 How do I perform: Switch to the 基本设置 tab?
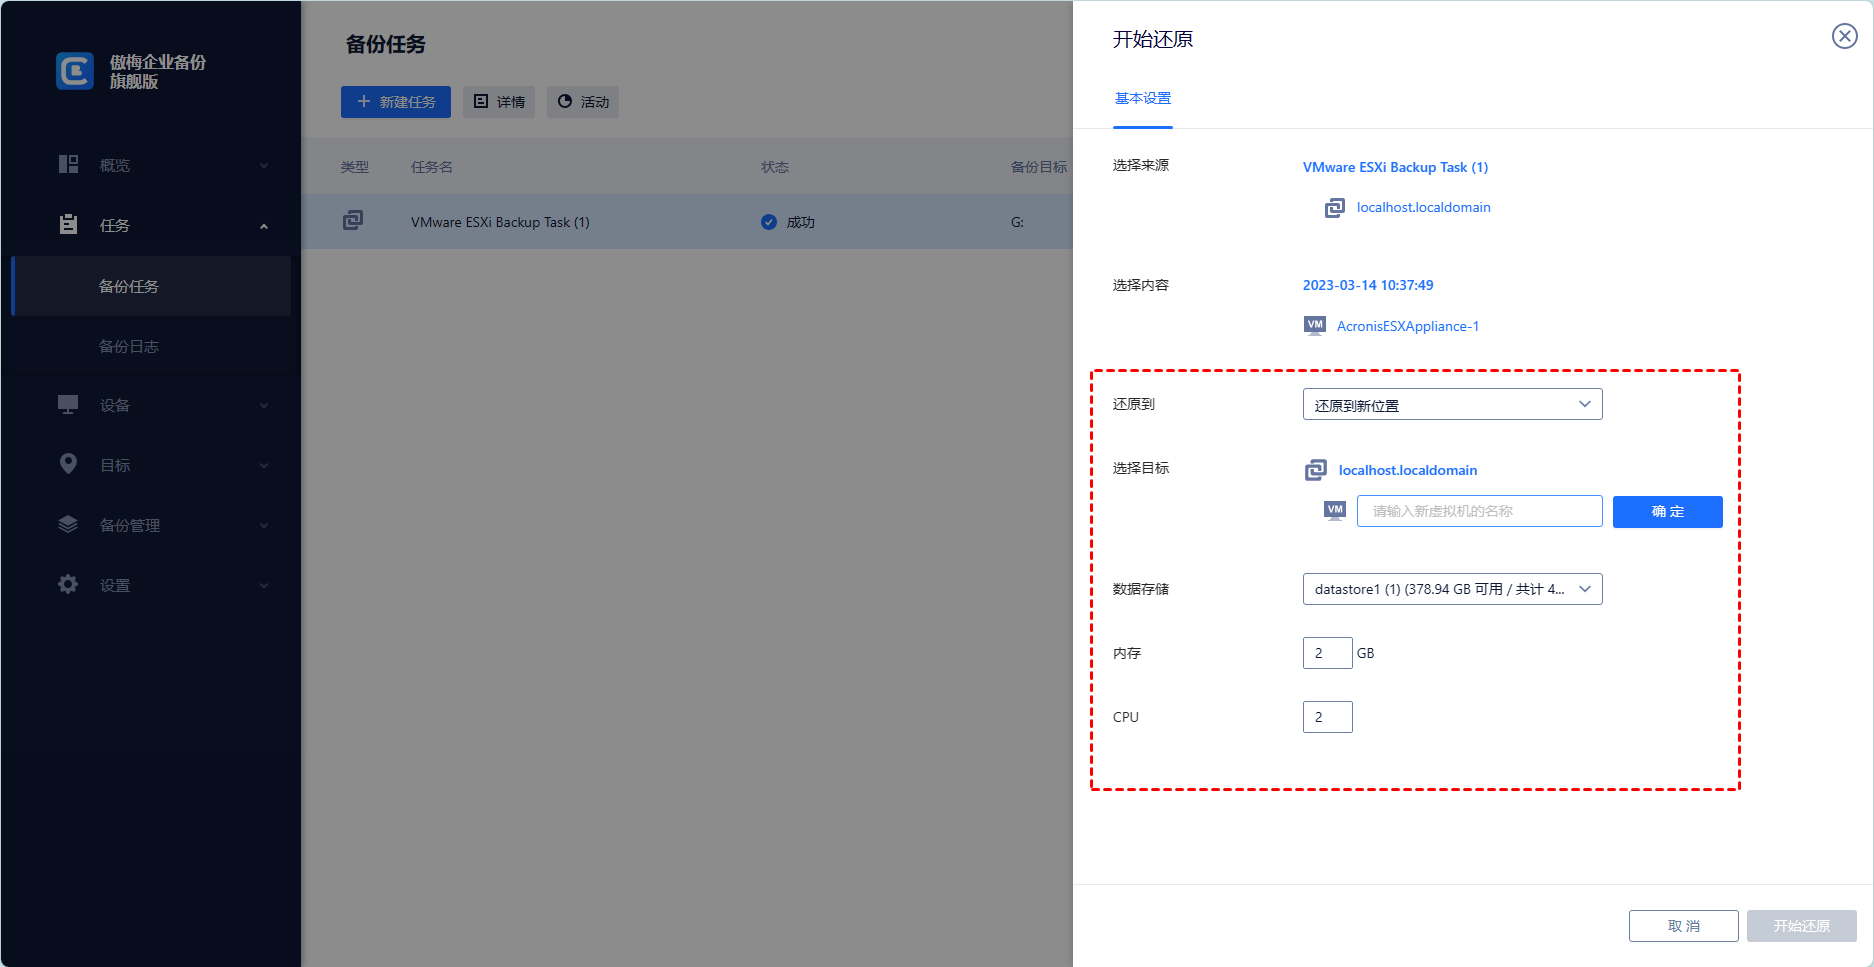point(1142,99)
